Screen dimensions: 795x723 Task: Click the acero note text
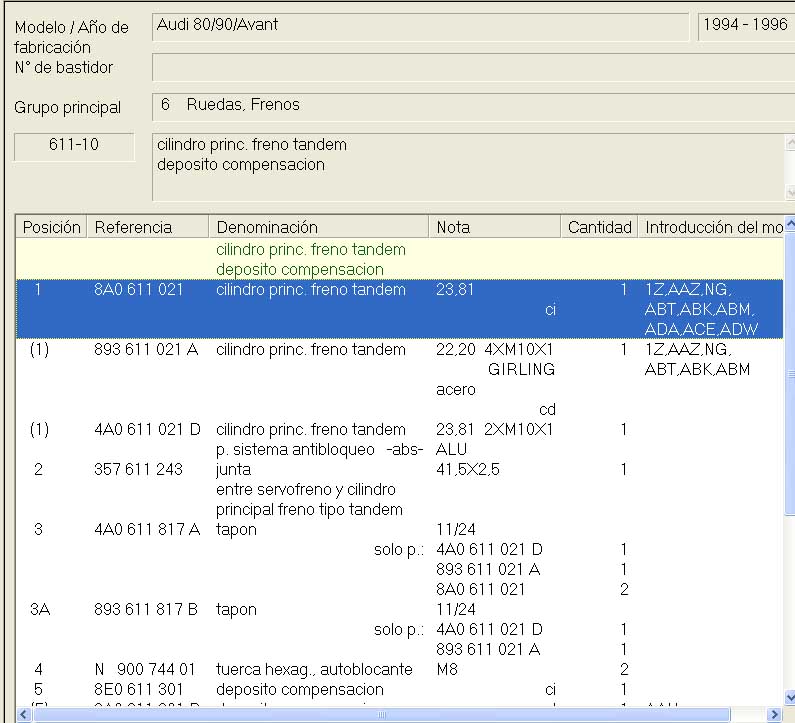point(455,389)
